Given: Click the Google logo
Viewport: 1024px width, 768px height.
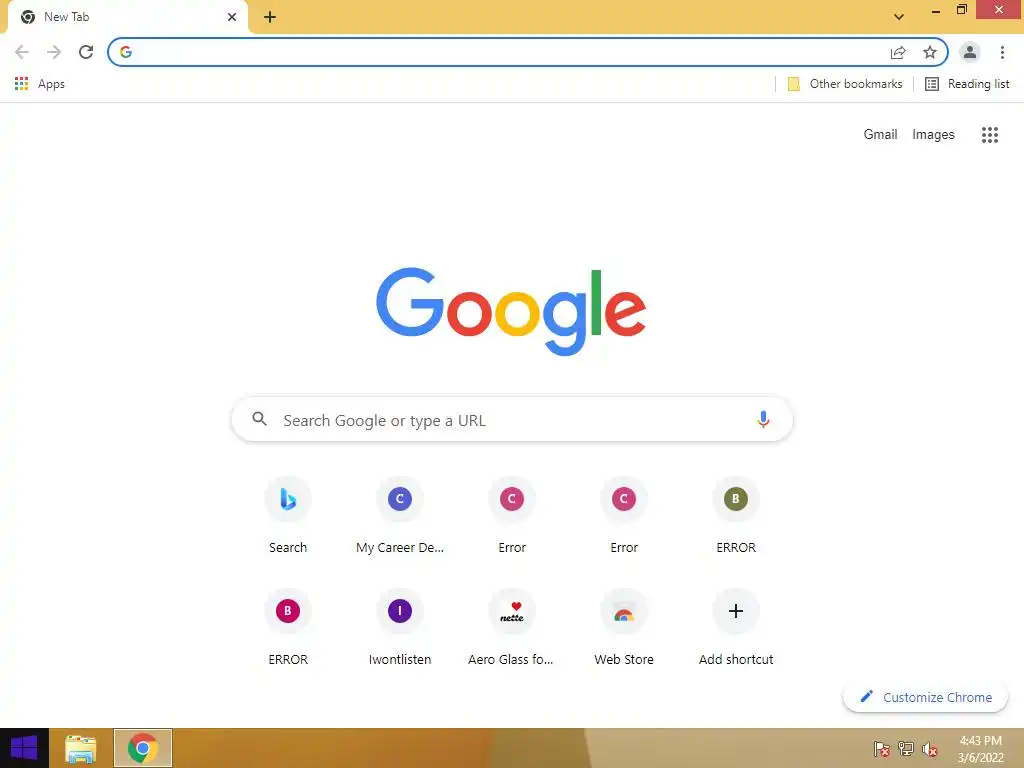Looking at the screenshot, I should 511,312.
